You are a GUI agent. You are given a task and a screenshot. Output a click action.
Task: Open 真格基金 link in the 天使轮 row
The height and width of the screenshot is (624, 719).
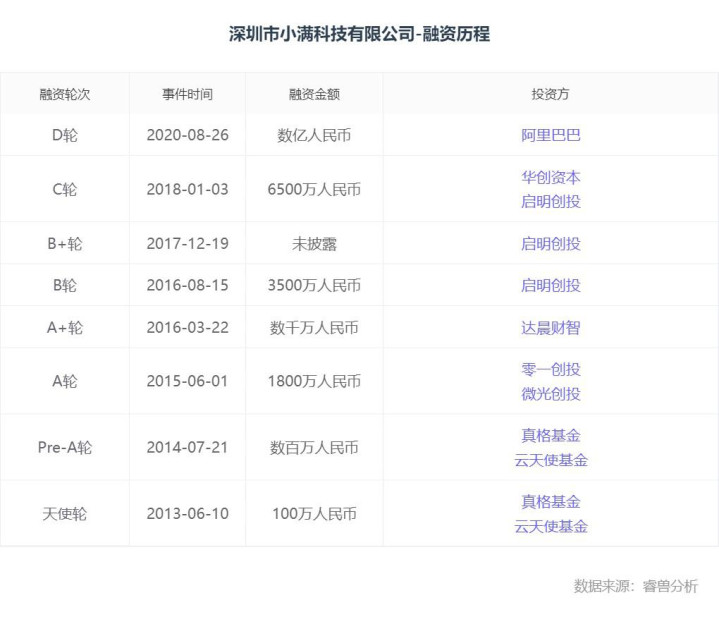tap(550, 502)
